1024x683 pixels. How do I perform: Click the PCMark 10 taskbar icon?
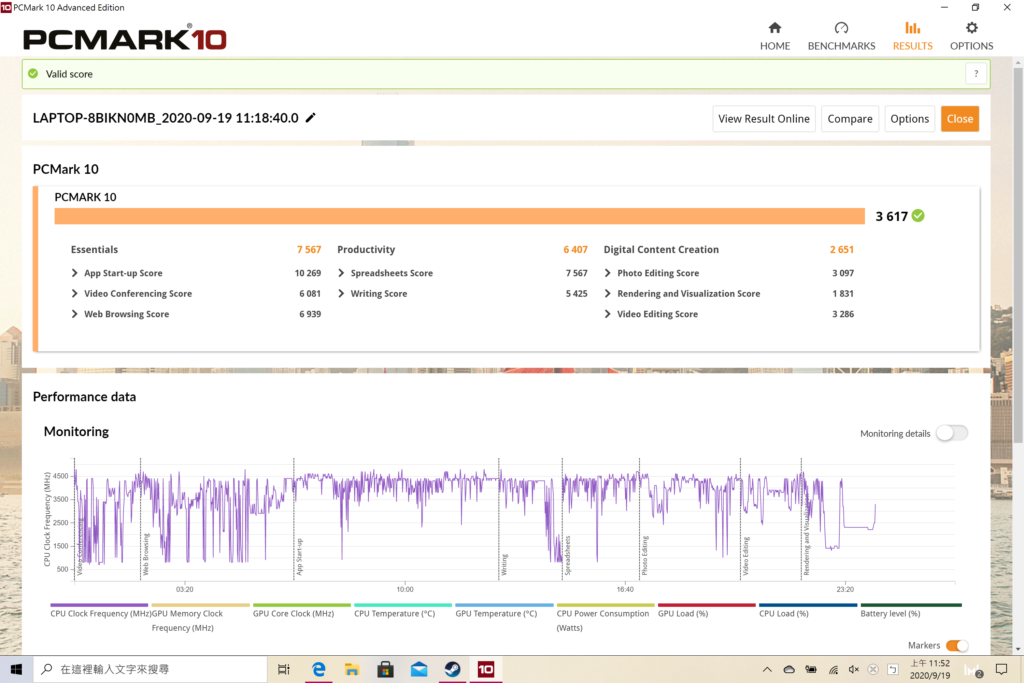[486, 669]
